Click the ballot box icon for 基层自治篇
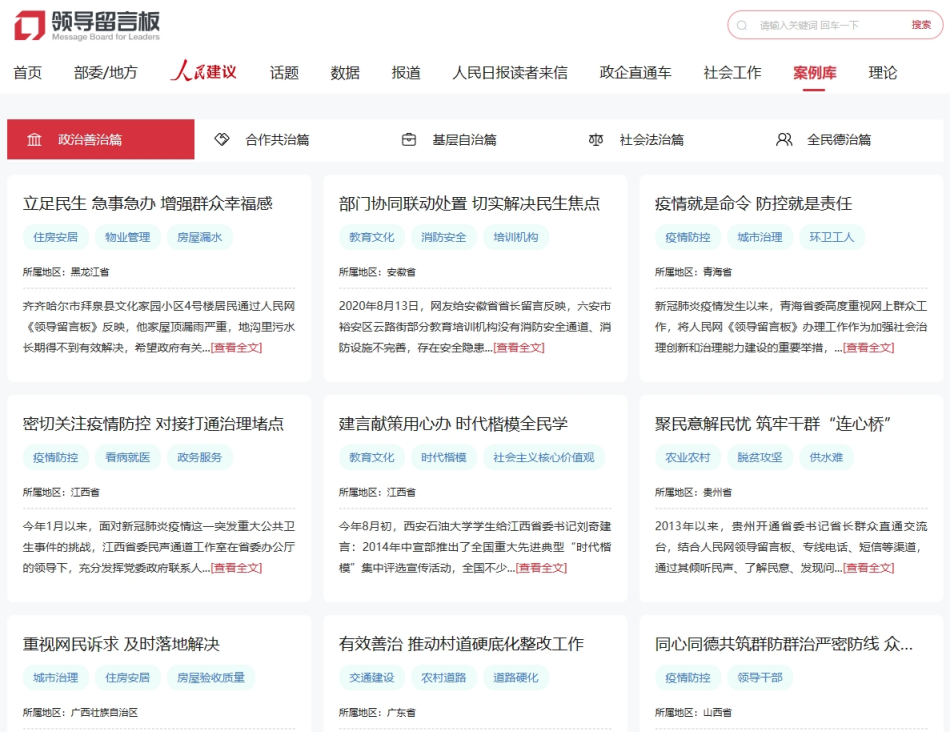The height and width of the screenshot is (732, 950). (408, 139)
